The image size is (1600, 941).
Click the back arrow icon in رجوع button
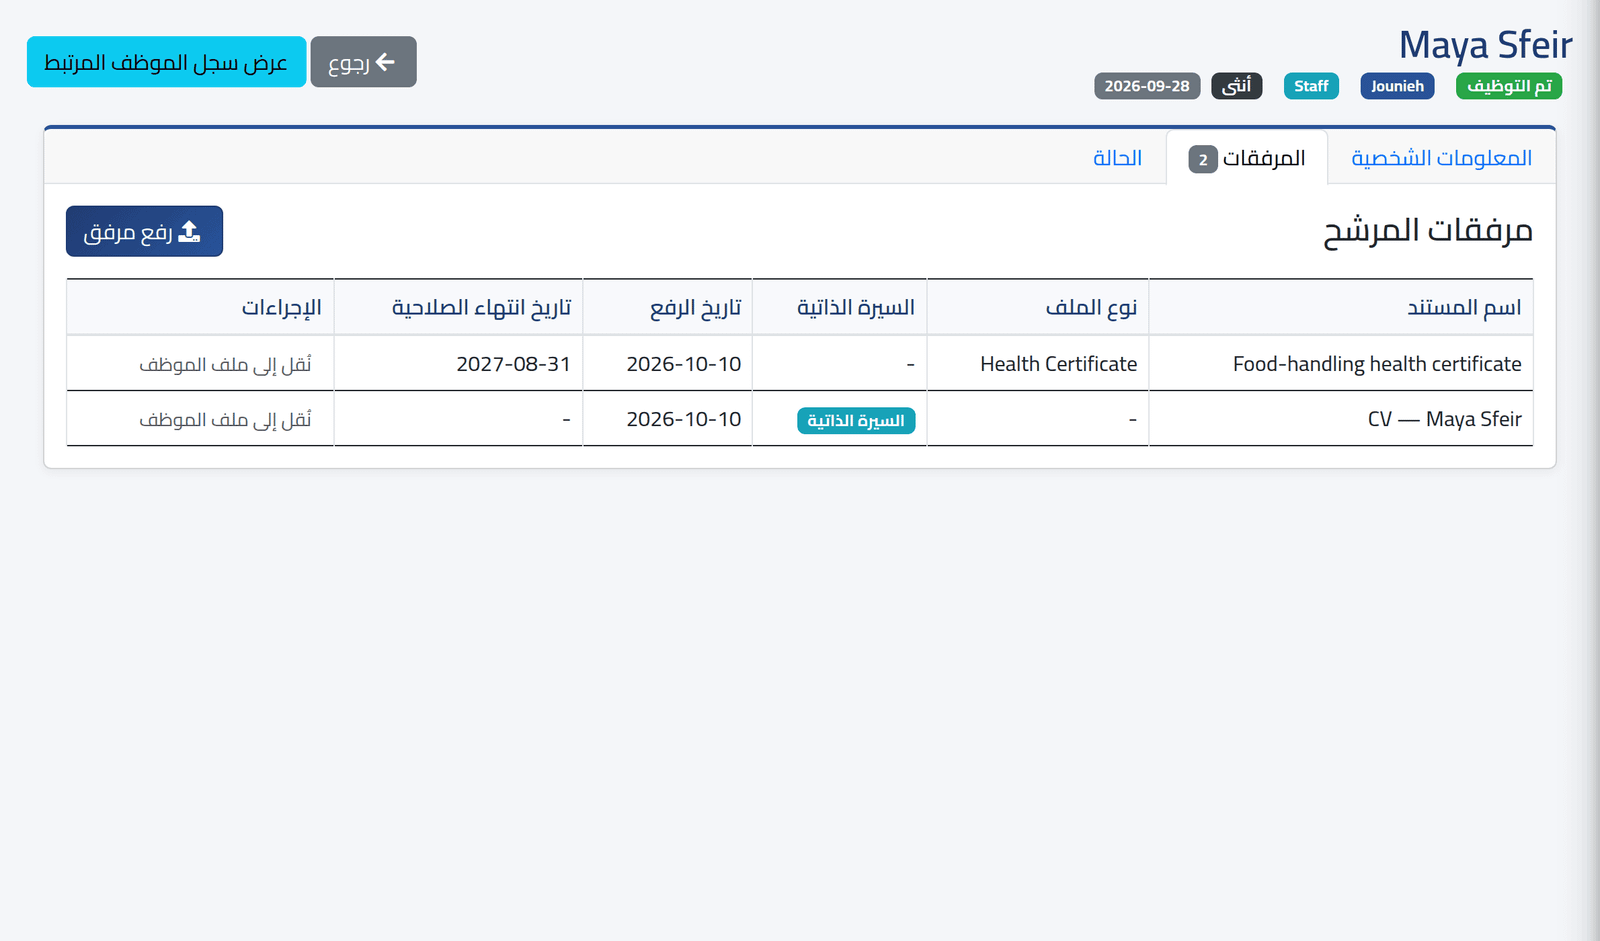pyautogui.click(x=385, y=62)
